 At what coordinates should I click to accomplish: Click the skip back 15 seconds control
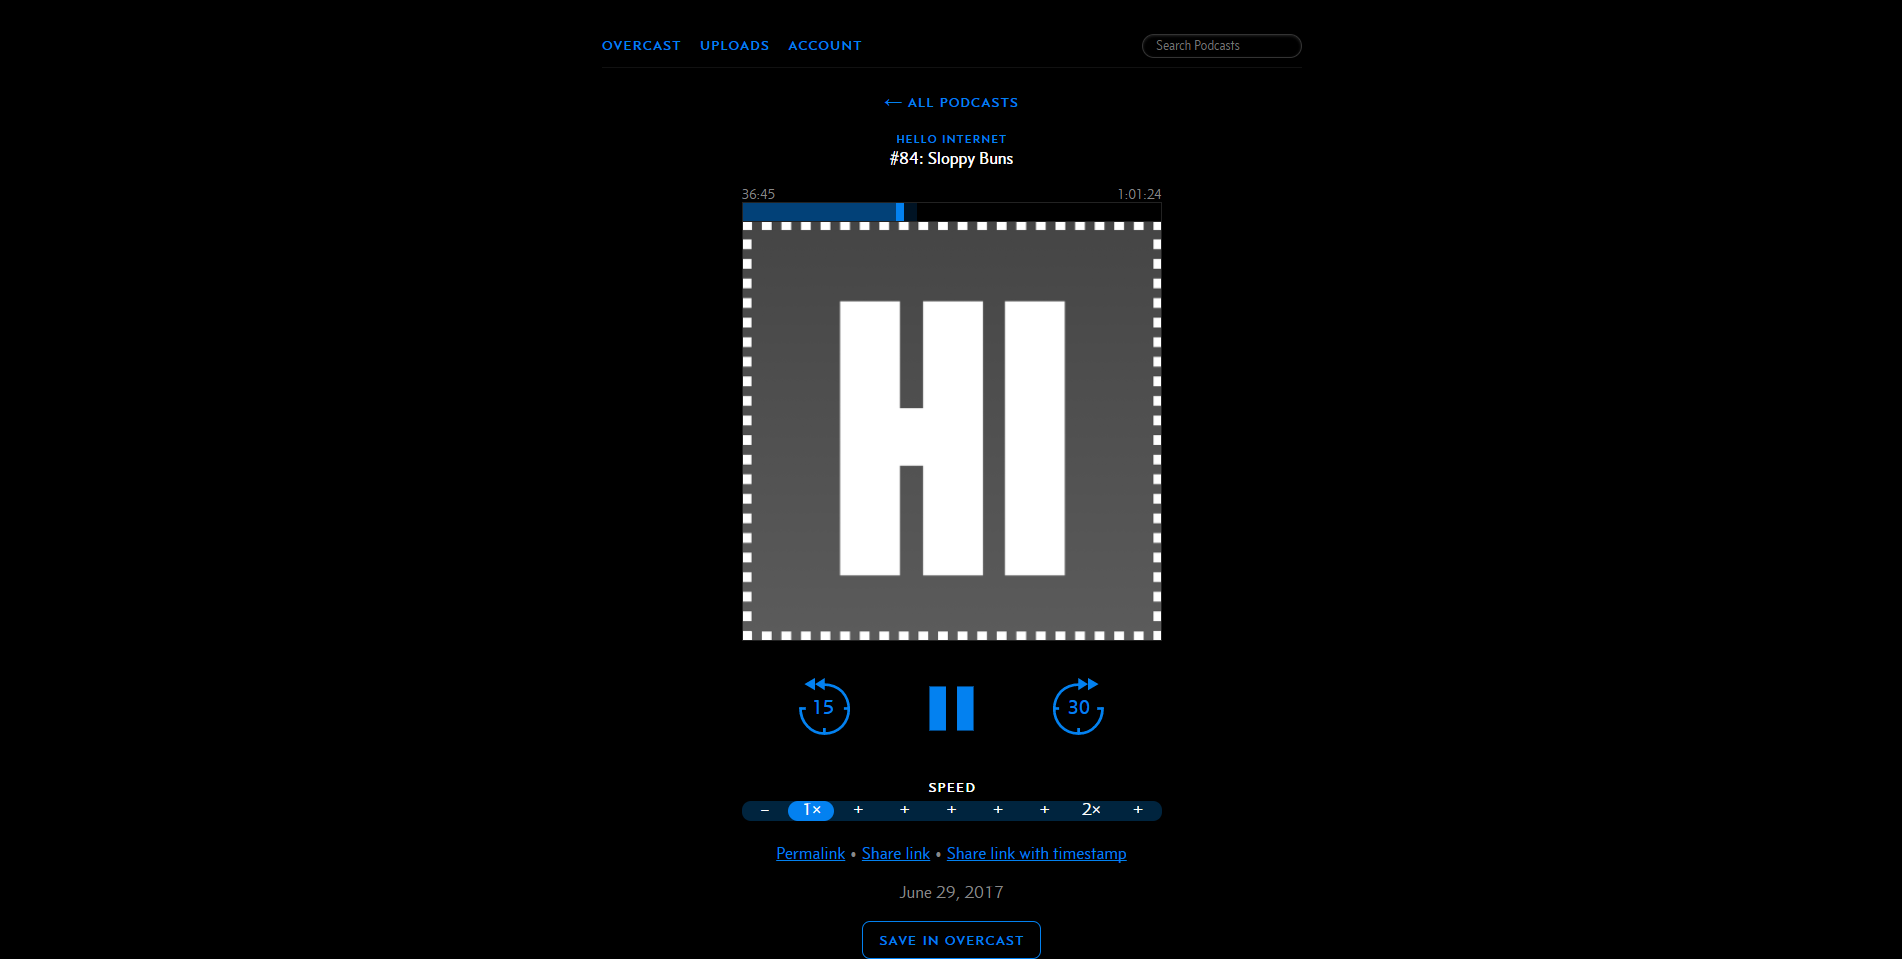823,707
